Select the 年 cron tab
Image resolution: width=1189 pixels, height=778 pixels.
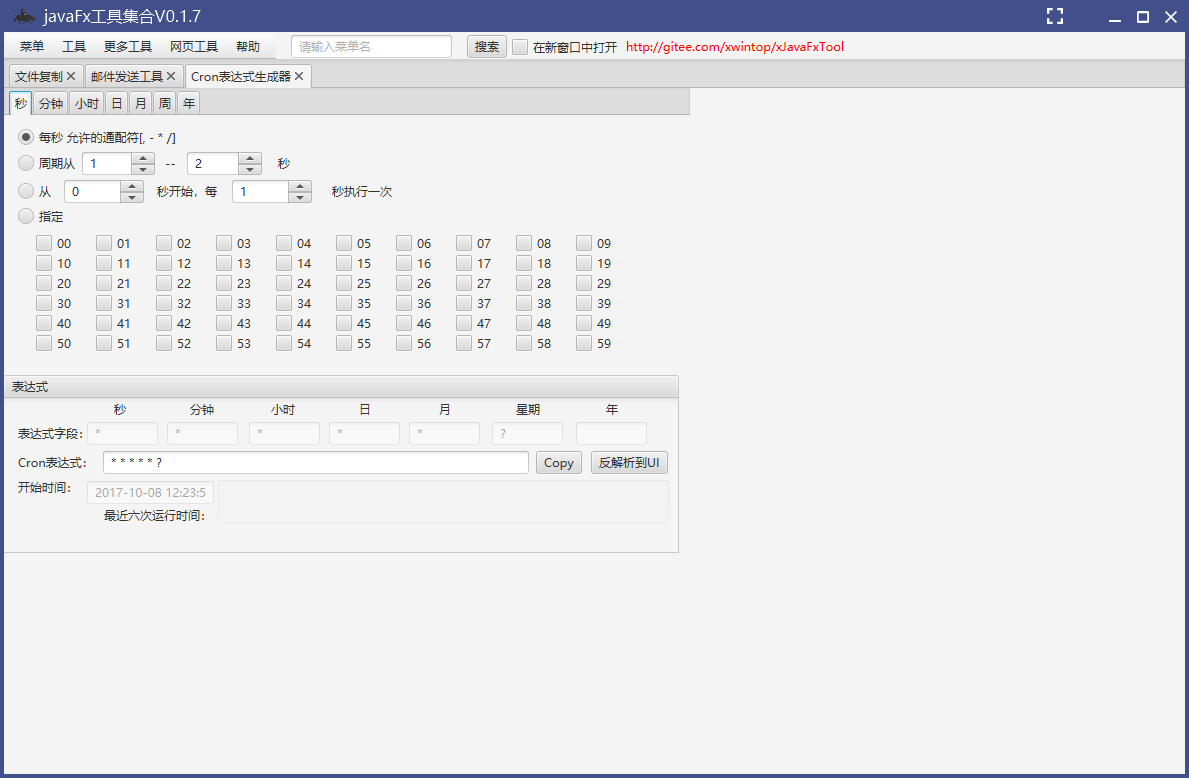(x=189, y=103)
